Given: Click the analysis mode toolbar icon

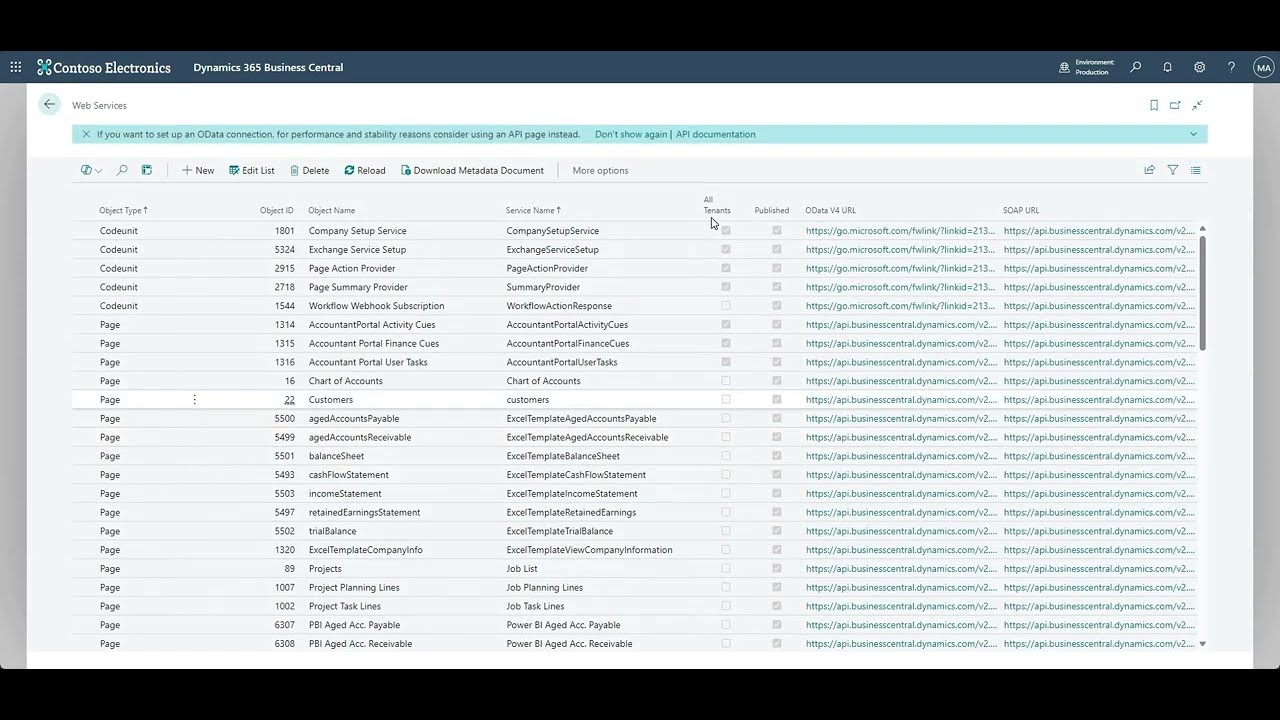Looking at the screenshot, I should pos(146,170).
